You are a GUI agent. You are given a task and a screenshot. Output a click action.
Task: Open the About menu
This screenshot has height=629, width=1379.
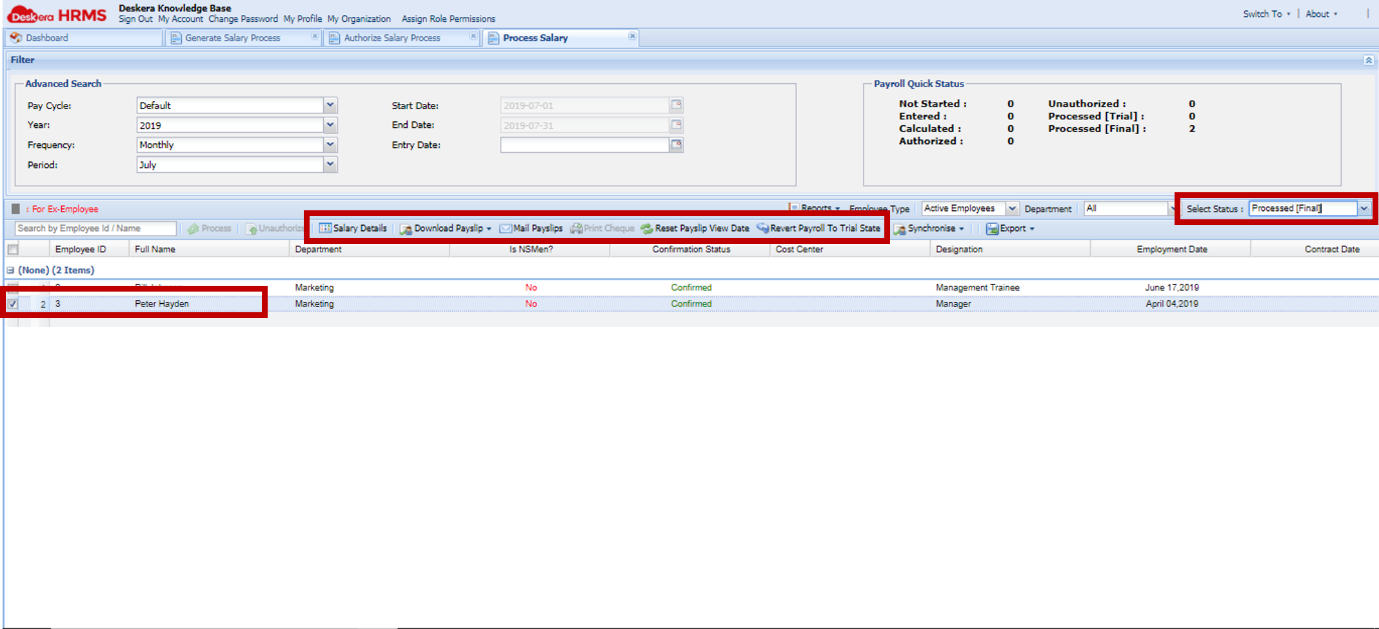tap(1321, 14)
